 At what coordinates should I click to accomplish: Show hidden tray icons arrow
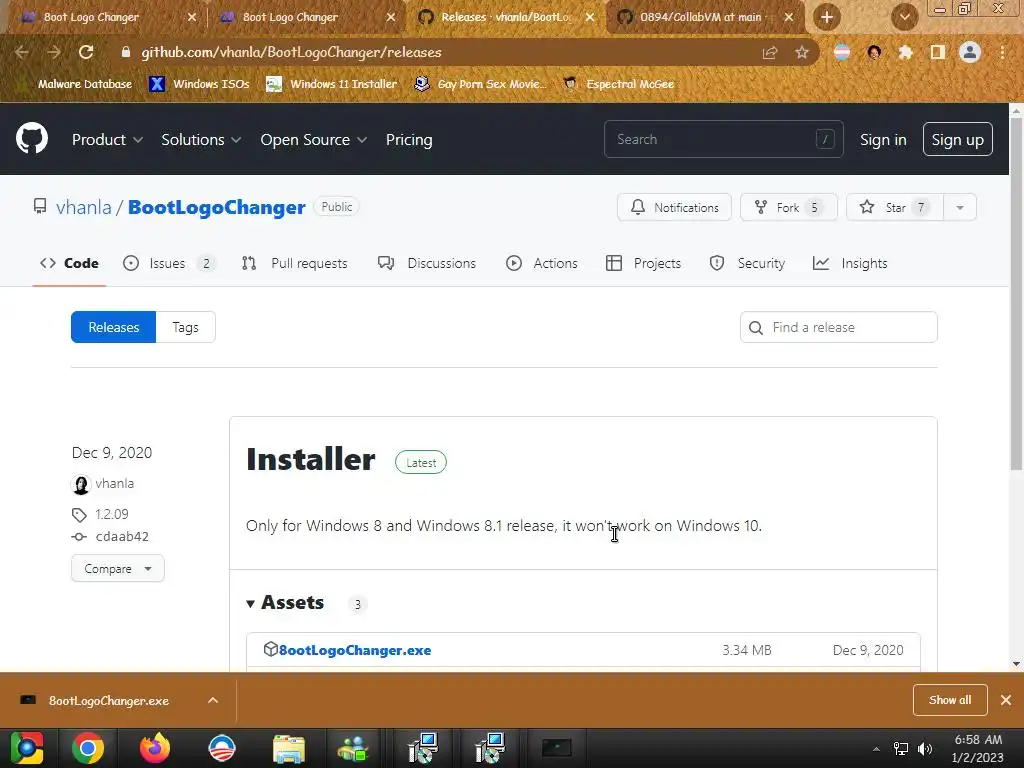tap(876, 749)
